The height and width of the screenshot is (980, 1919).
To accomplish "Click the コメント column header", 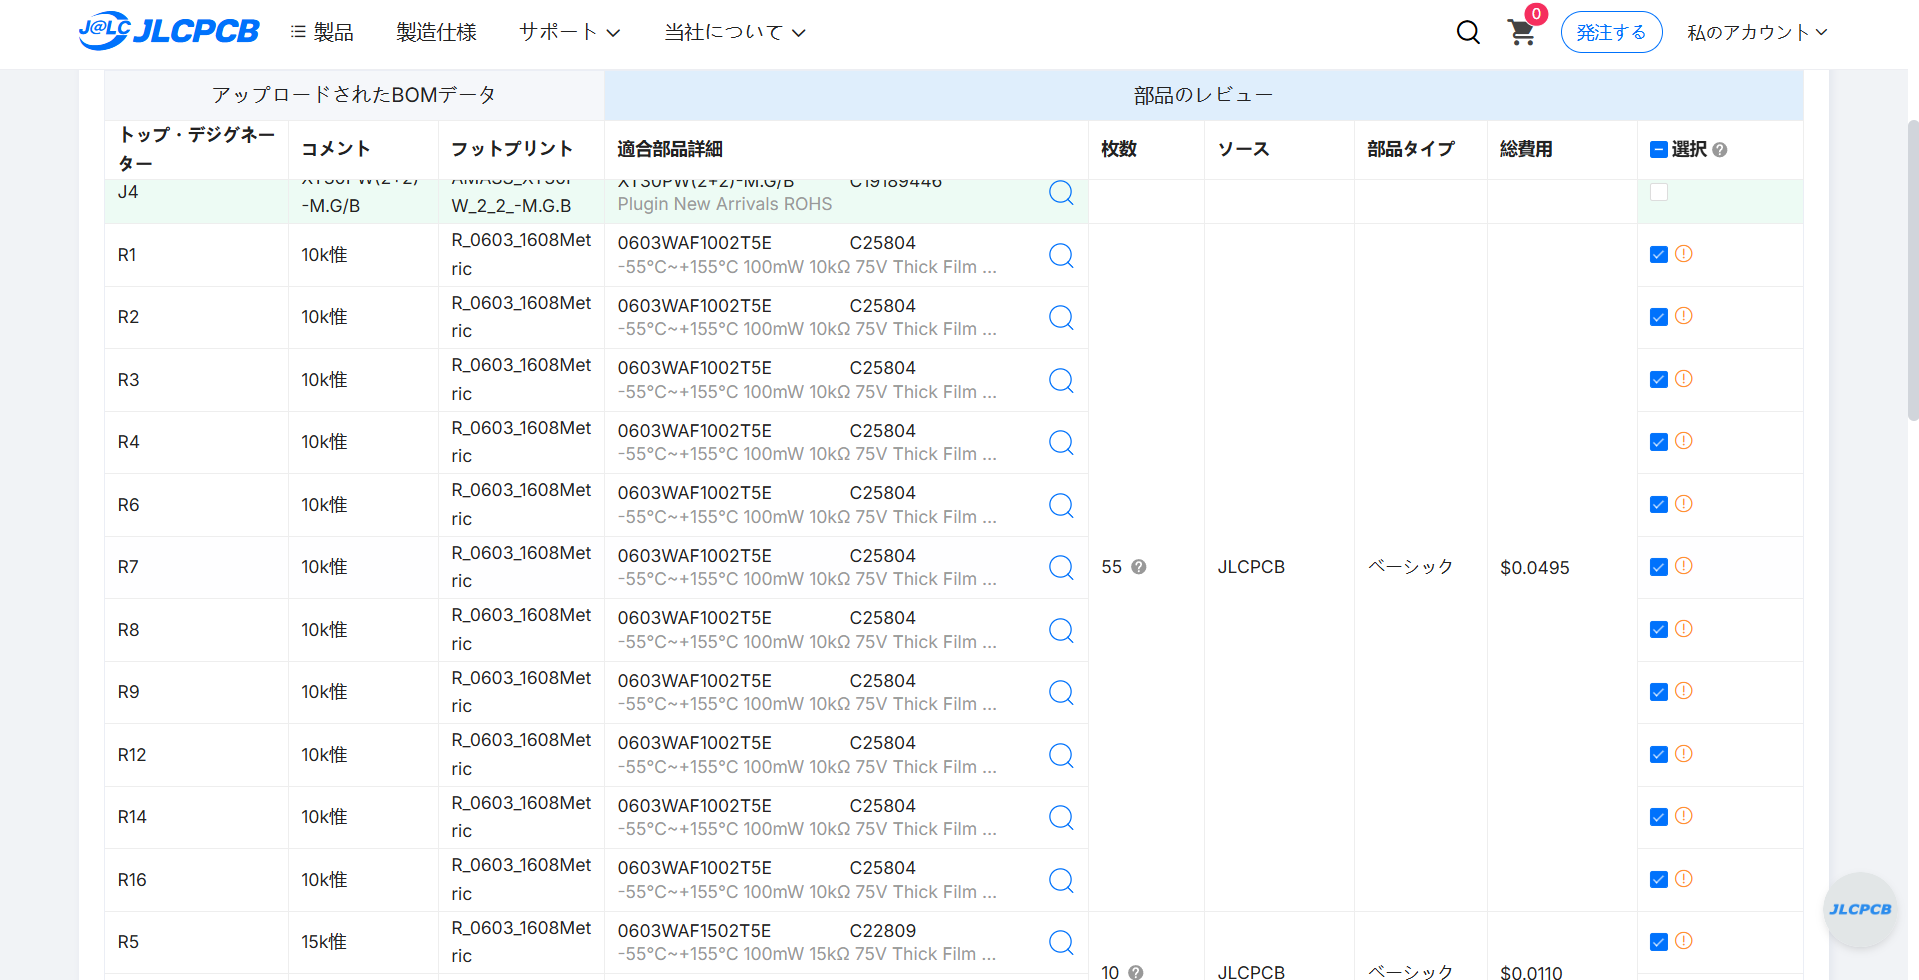I will click(336, 149).
